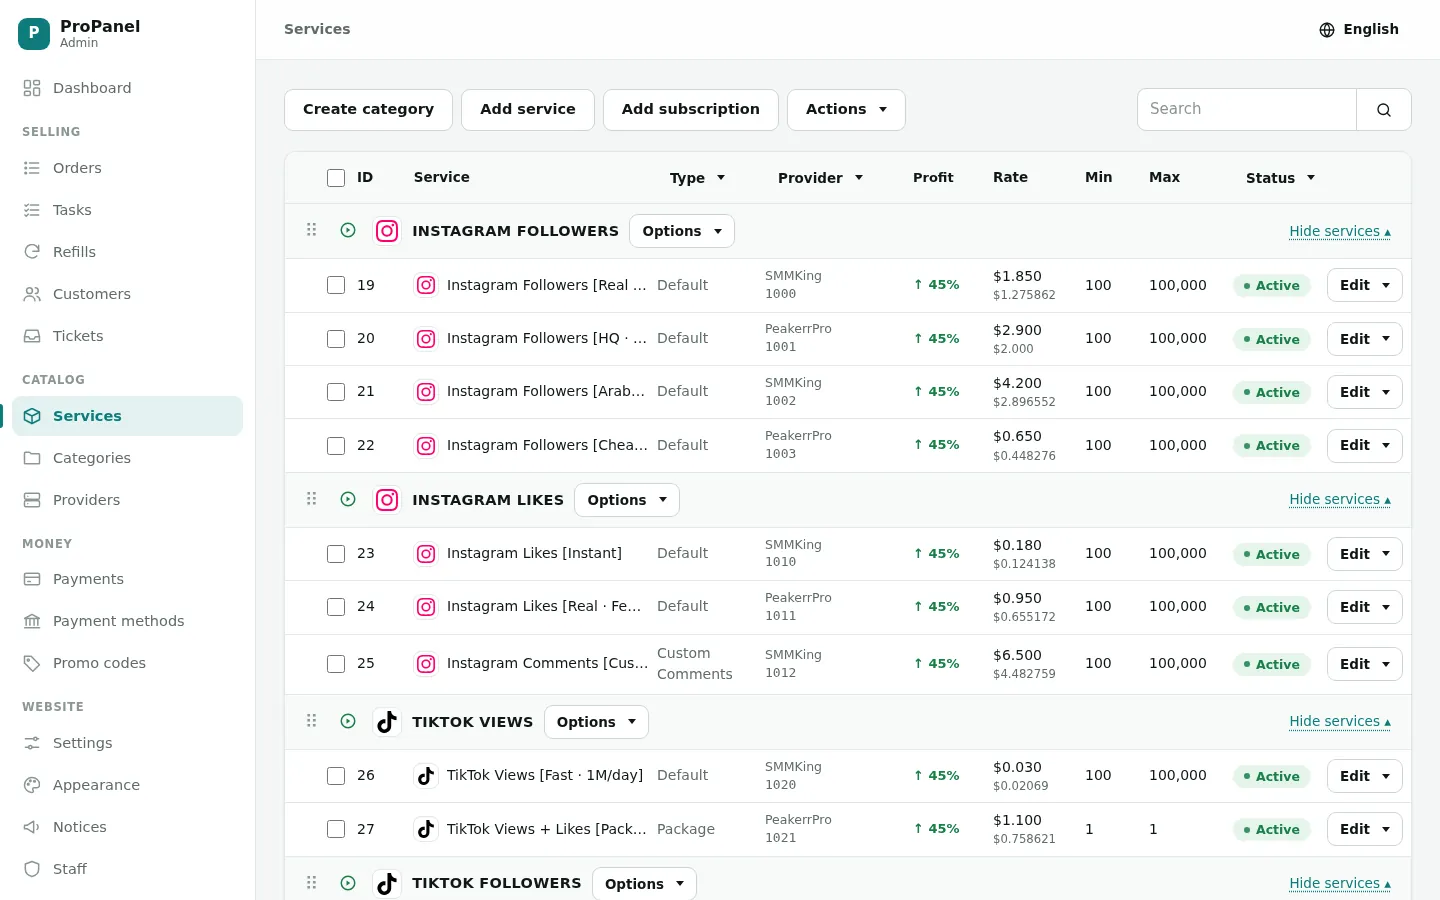This screenshot has height=900, width=1440.
Task: Select the checkbox for service 21
Action: pyautogui.click(x=336, y=392)
